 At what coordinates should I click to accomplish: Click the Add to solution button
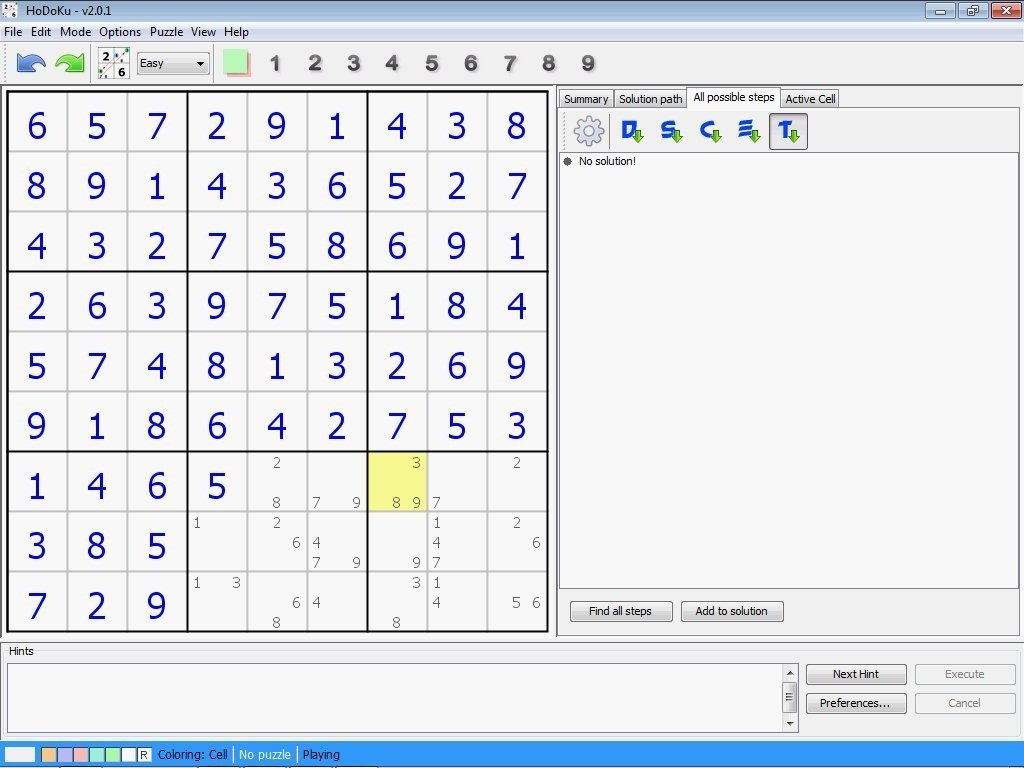(x=731, y=611)
